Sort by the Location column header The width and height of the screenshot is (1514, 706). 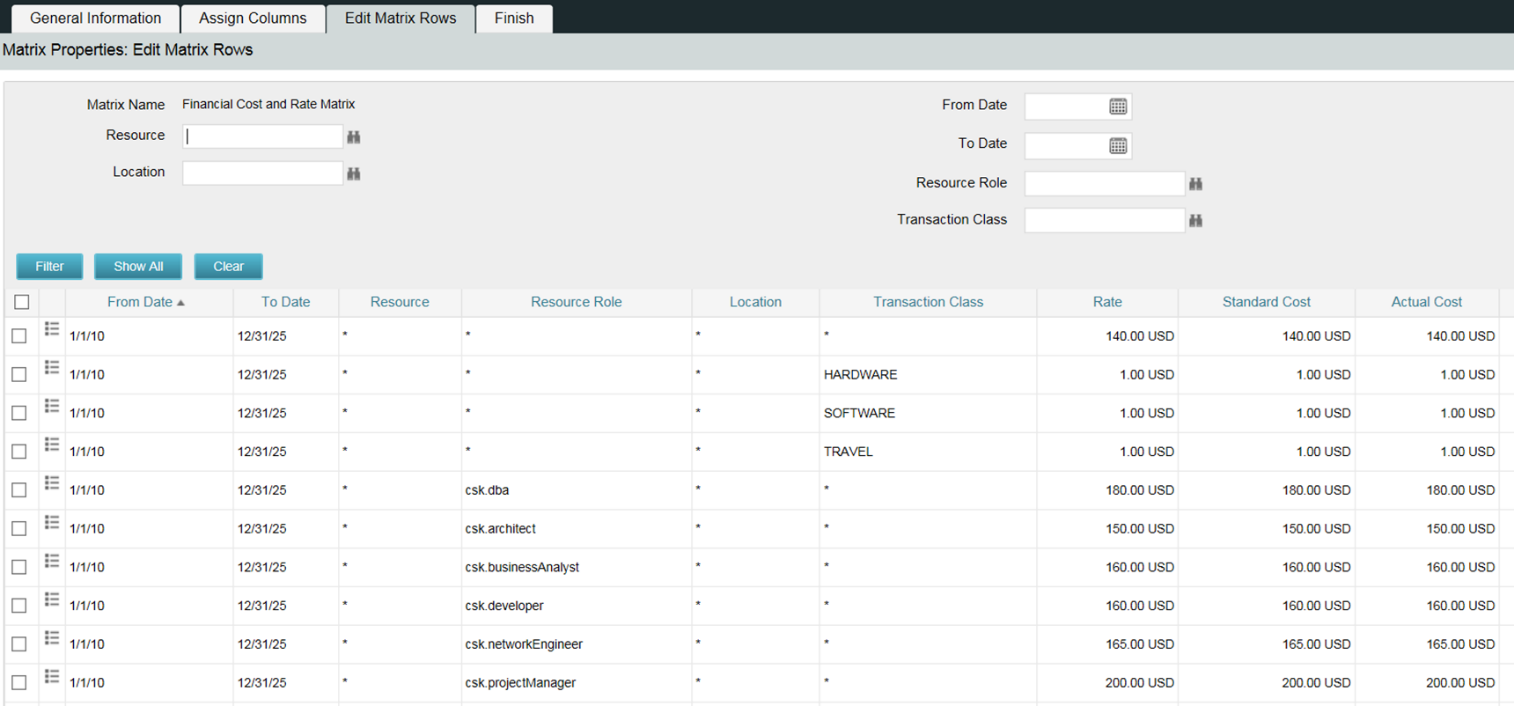pyautogui.click(x=756, y=302)
